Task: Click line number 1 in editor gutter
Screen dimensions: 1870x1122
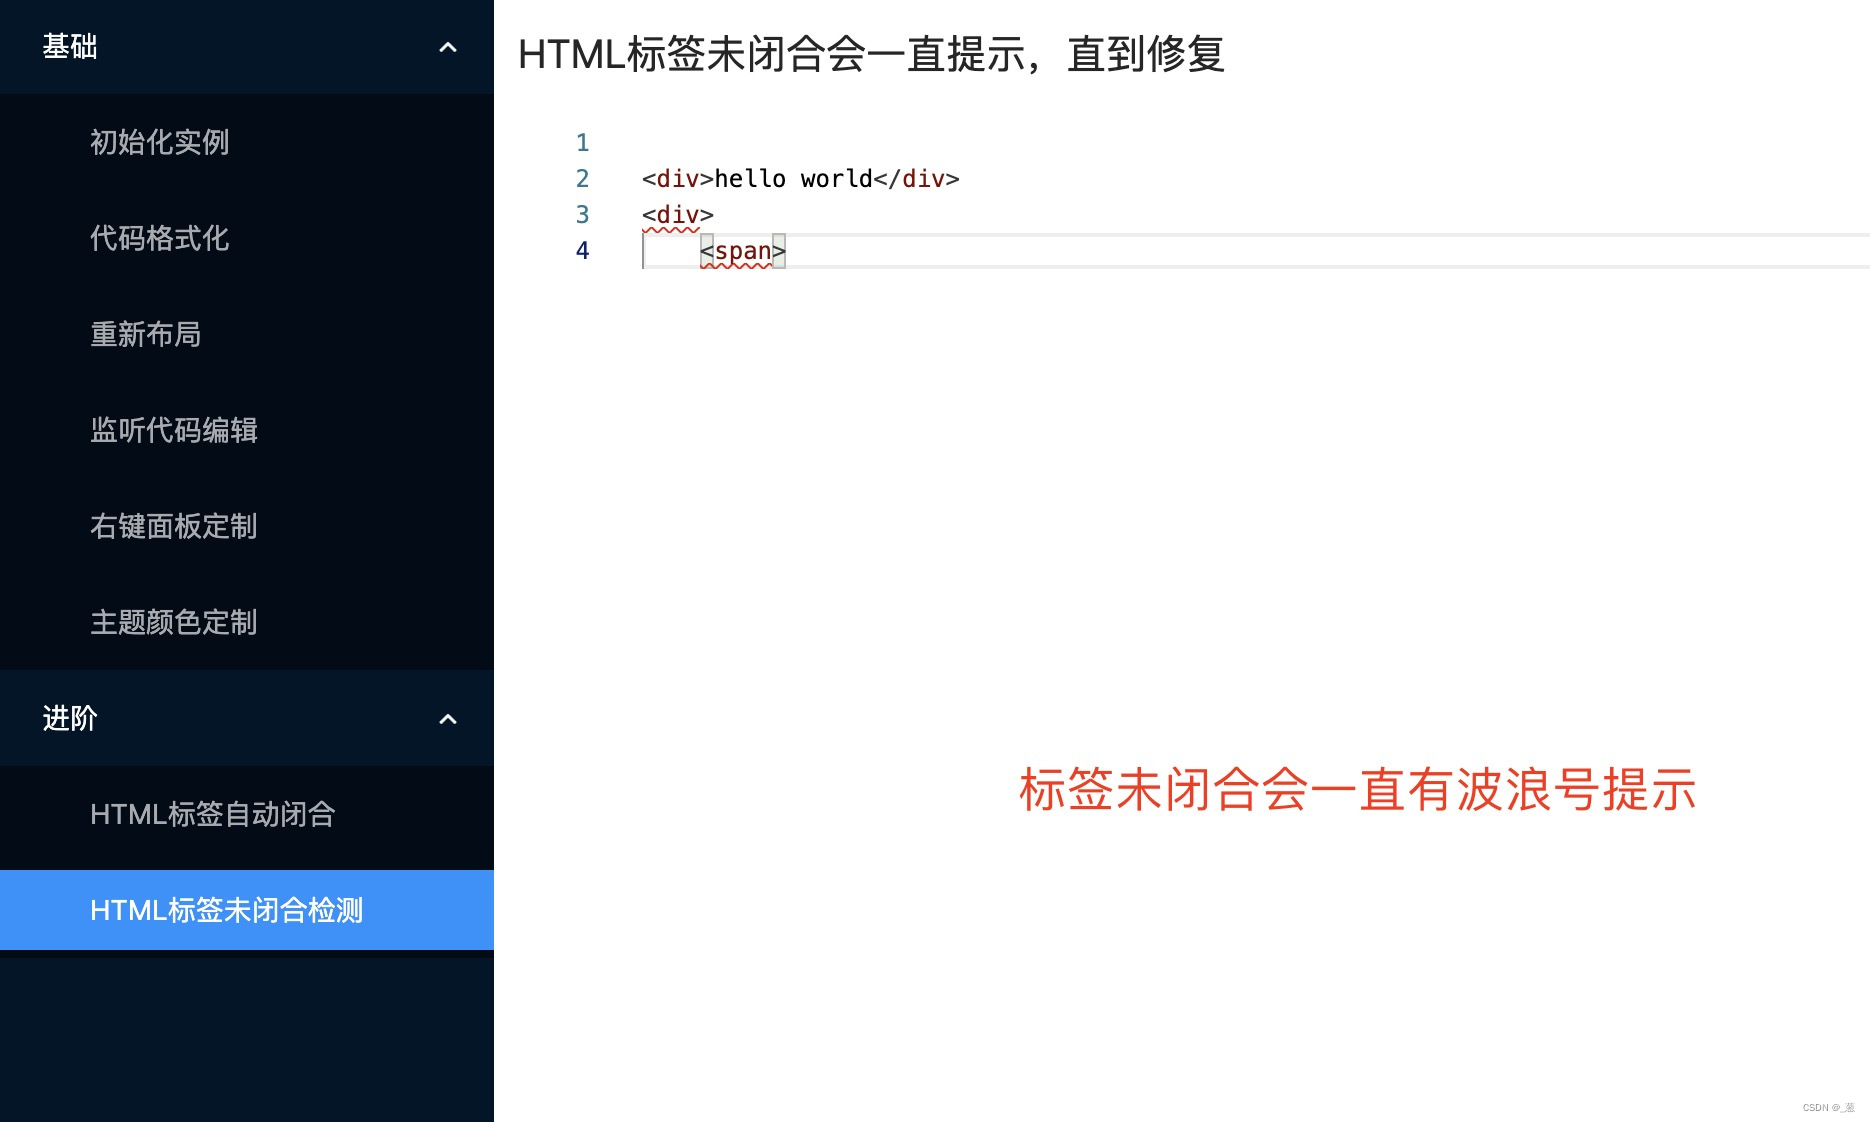Action: 582,143
